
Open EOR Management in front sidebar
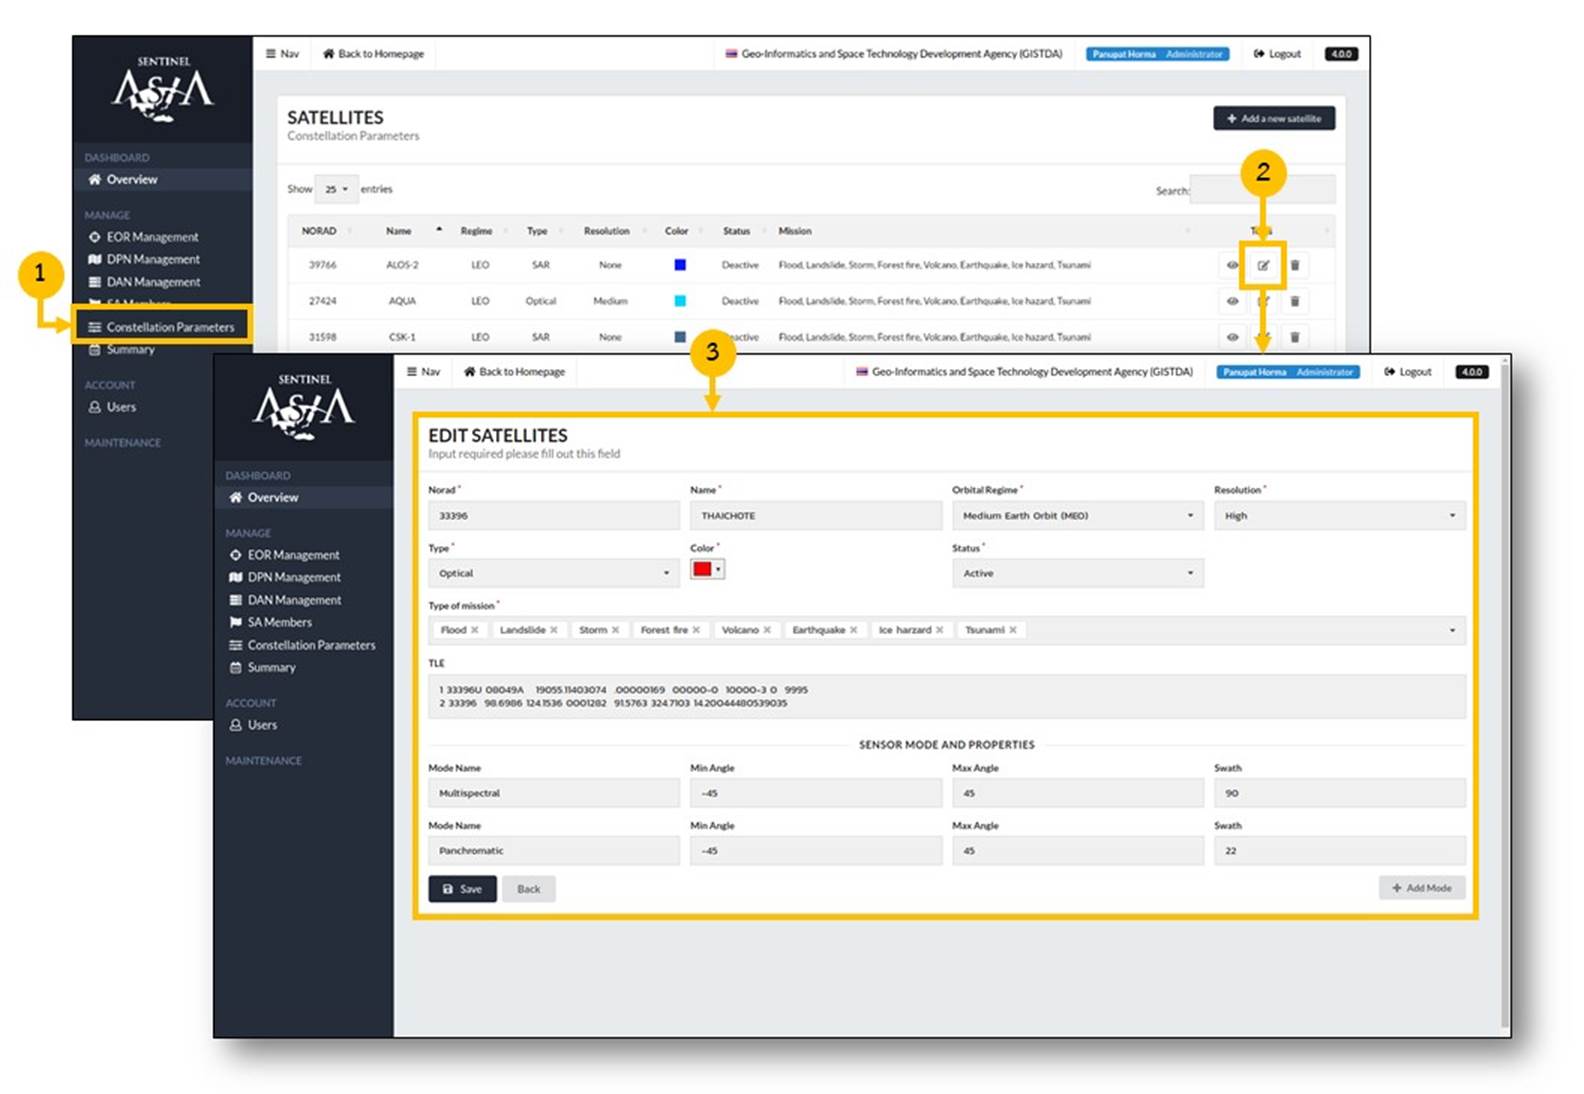[x=293, y=555]
